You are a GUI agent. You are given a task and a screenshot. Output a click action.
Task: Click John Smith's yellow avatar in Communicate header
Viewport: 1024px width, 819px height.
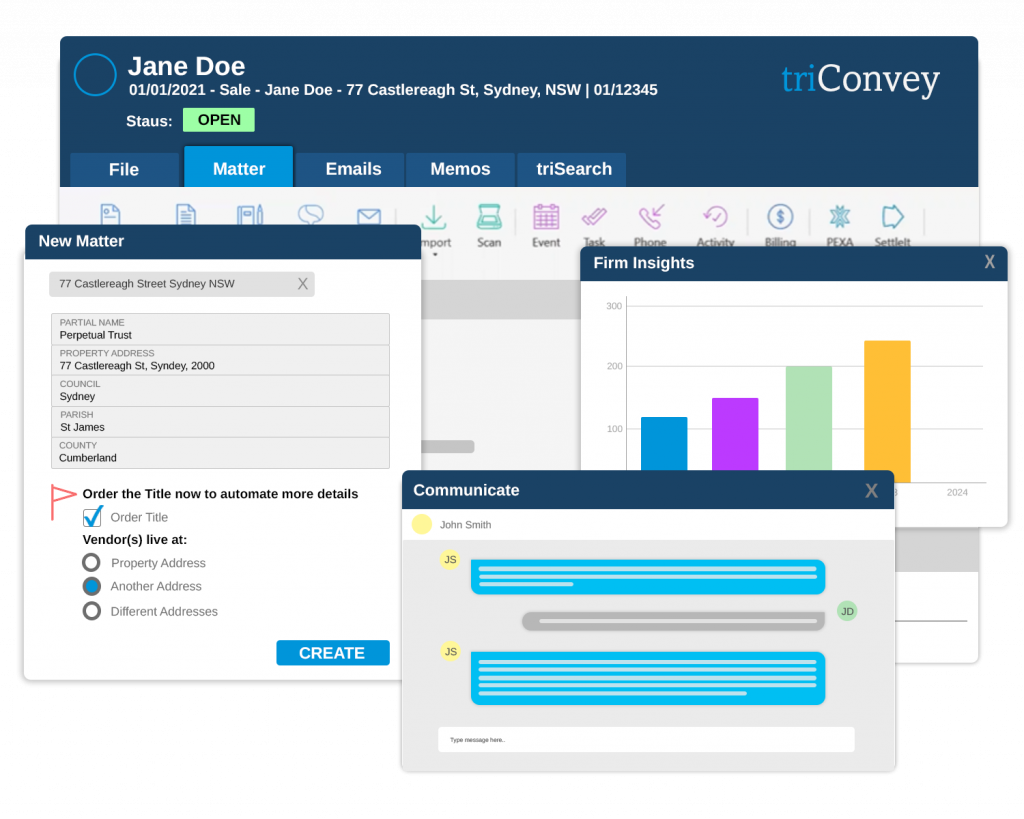[422, 524]
